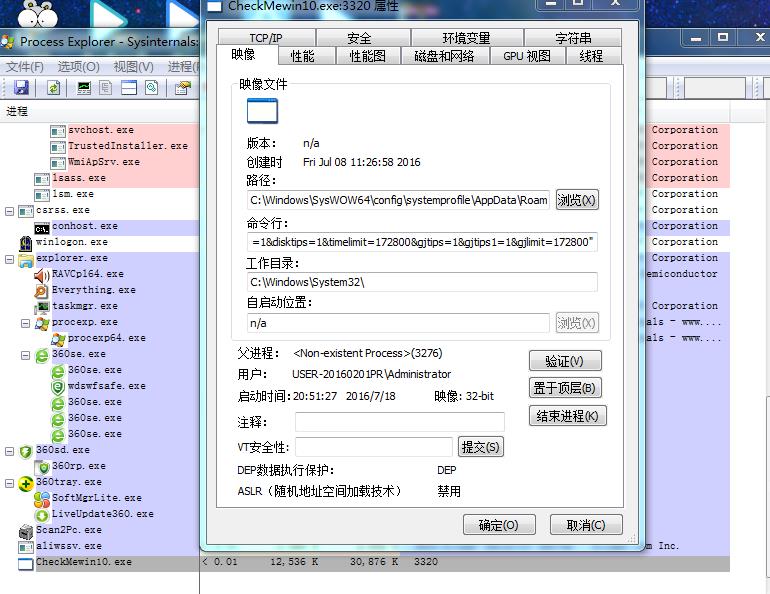
Task: Click the Save toolbar icon in Process Explorer
Action: click(x=22, y=88)
